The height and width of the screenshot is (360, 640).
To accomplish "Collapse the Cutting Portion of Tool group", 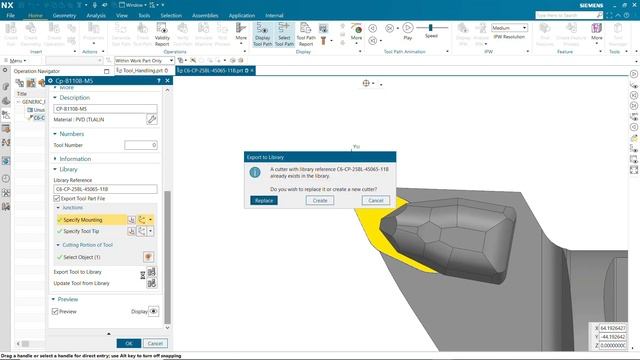I will coord(58,245).
